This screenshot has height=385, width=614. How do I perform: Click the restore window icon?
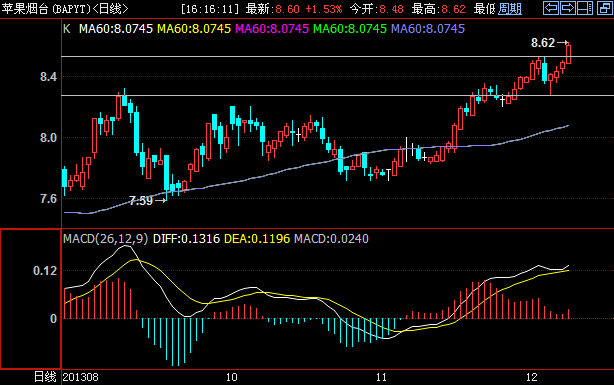point(604,8)
